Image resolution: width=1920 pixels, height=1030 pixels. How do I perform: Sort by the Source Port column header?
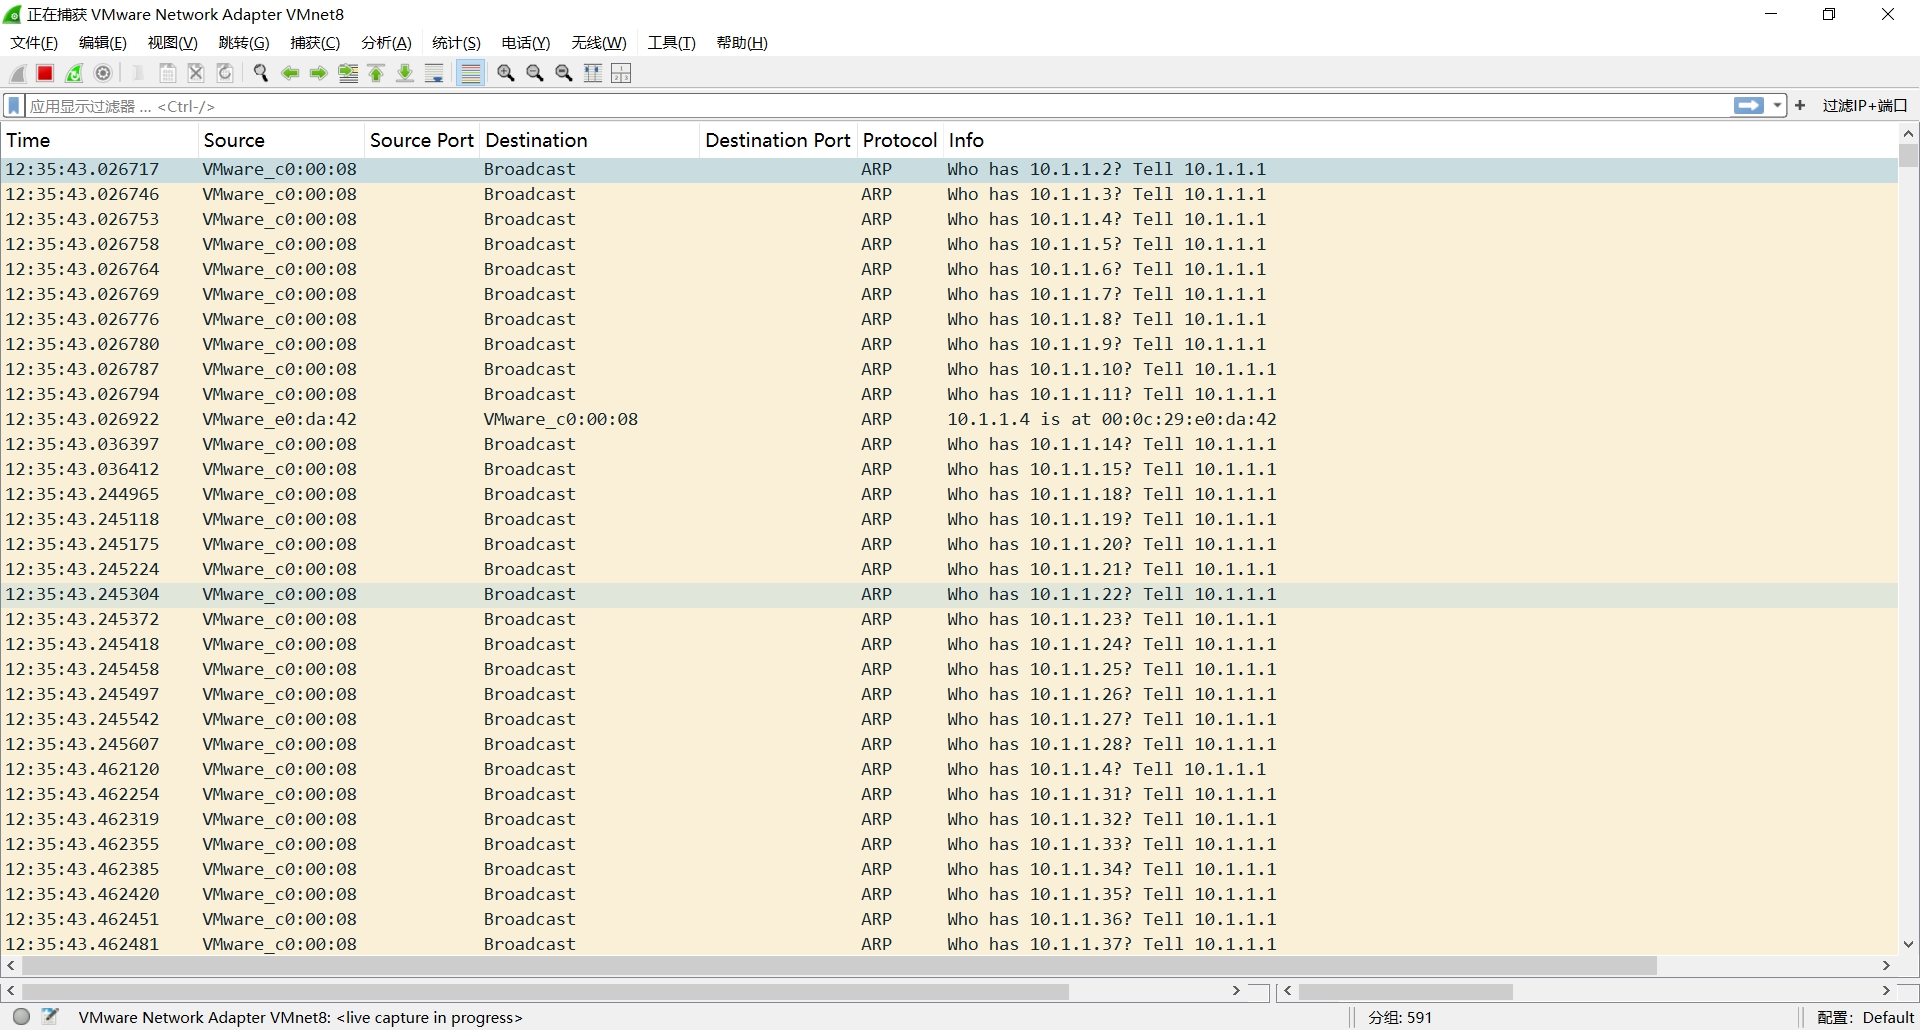(x=422, y=140)
